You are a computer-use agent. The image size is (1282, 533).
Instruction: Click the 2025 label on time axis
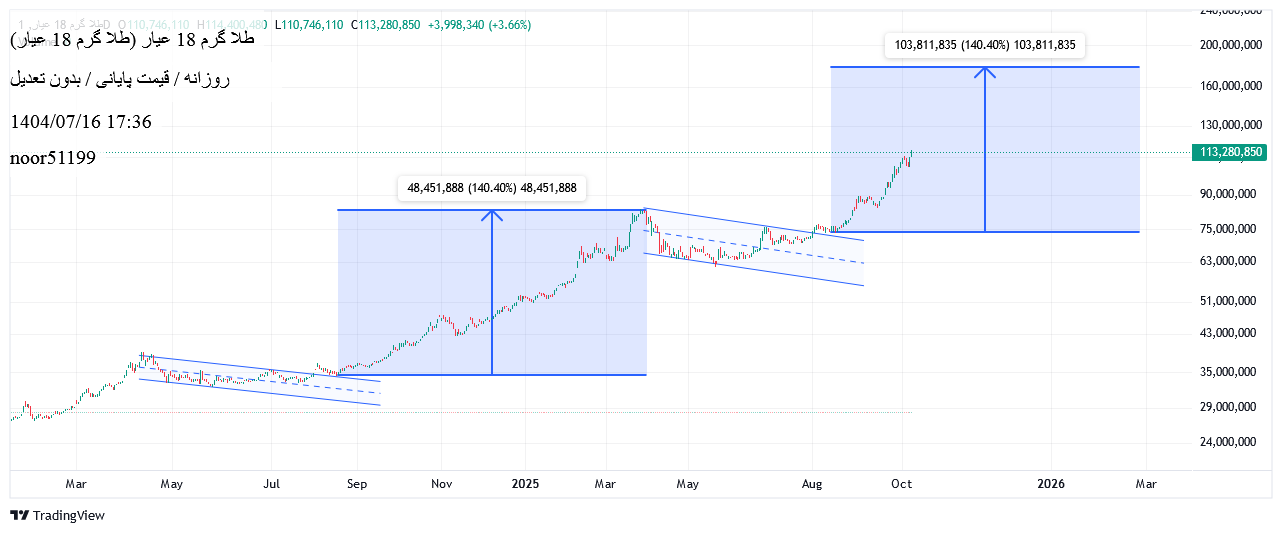(525, 484)
